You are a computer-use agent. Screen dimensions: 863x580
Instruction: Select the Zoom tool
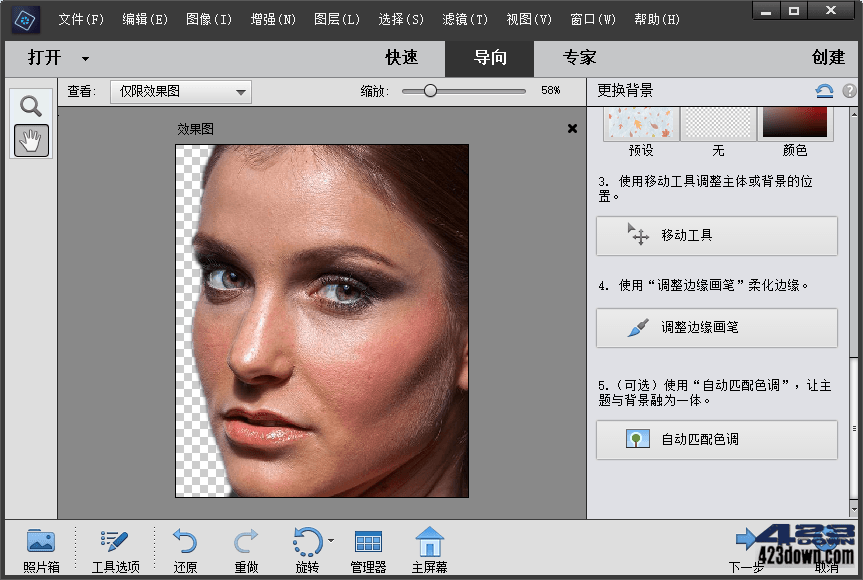click(x=30, y=104)
